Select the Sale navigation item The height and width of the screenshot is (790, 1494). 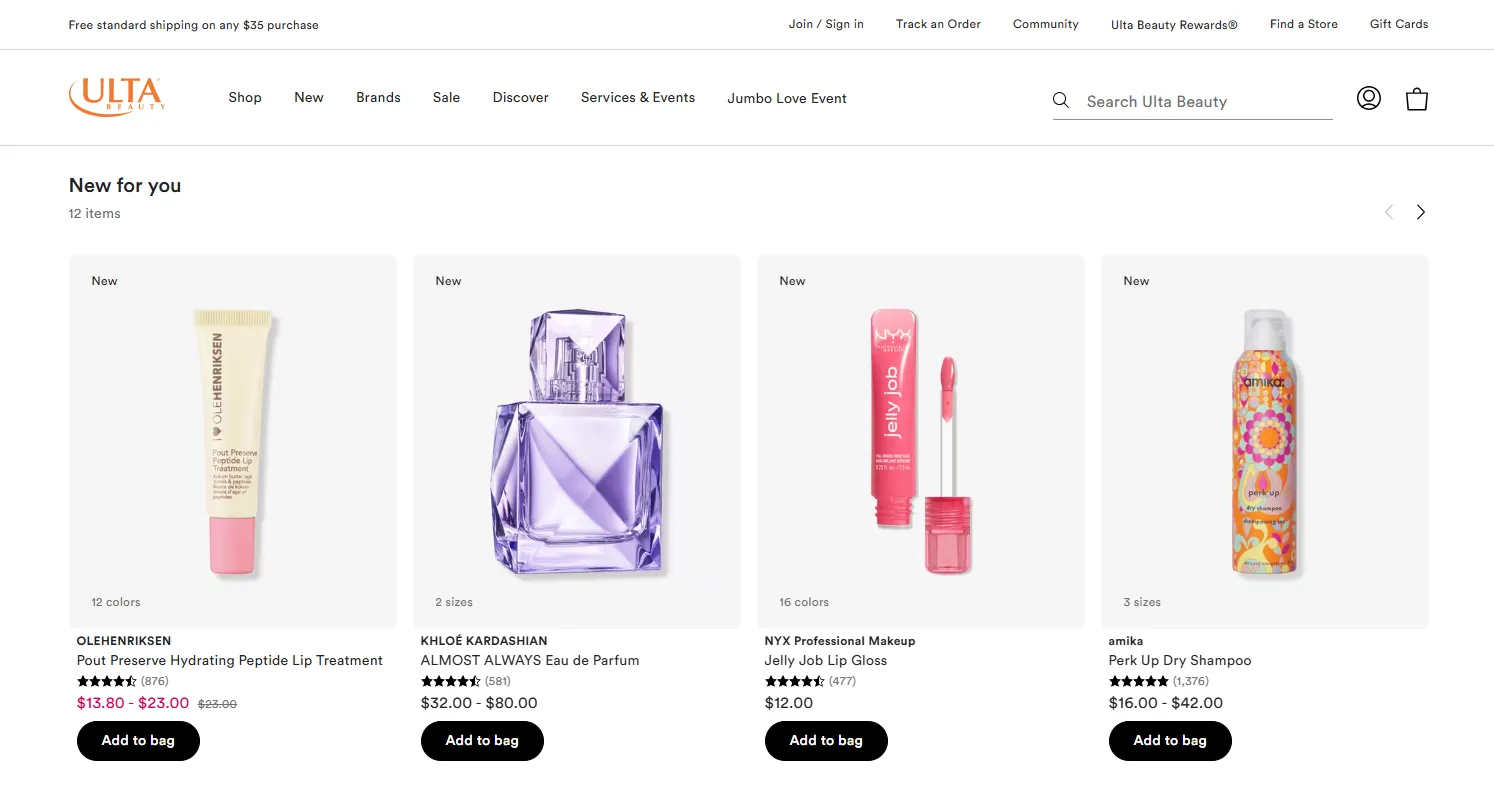click(446, 97)
